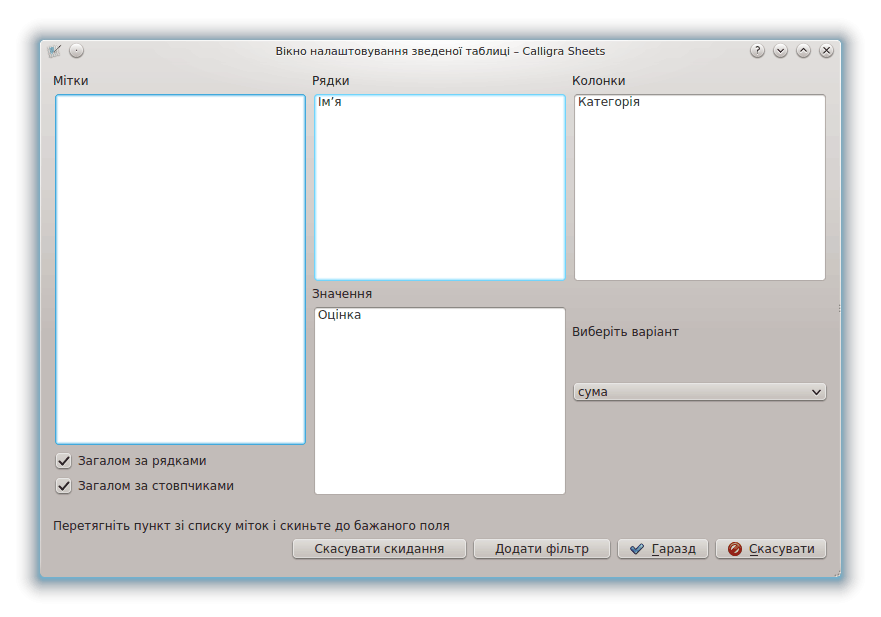Maximize the dialog with the up-arrow button
The width and height of the screenshot is (881, 617).
803,51
